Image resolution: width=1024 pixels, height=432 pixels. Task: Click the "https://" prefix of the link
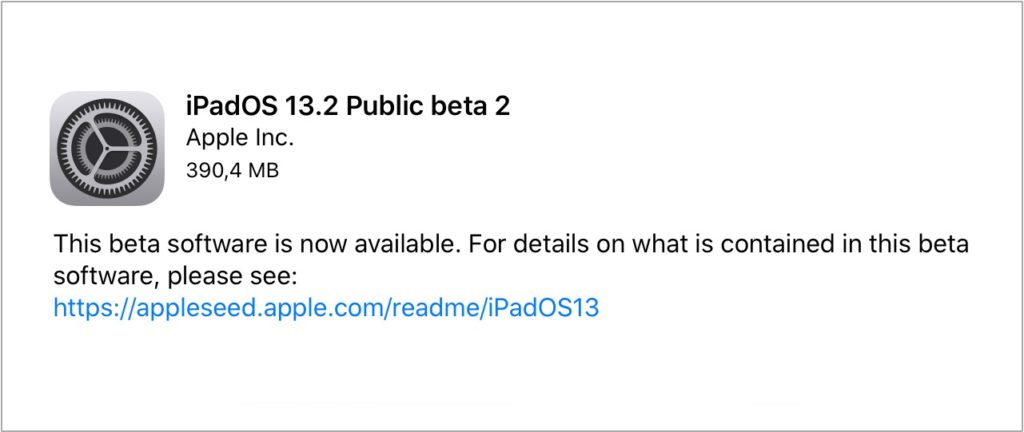point(87,308)
